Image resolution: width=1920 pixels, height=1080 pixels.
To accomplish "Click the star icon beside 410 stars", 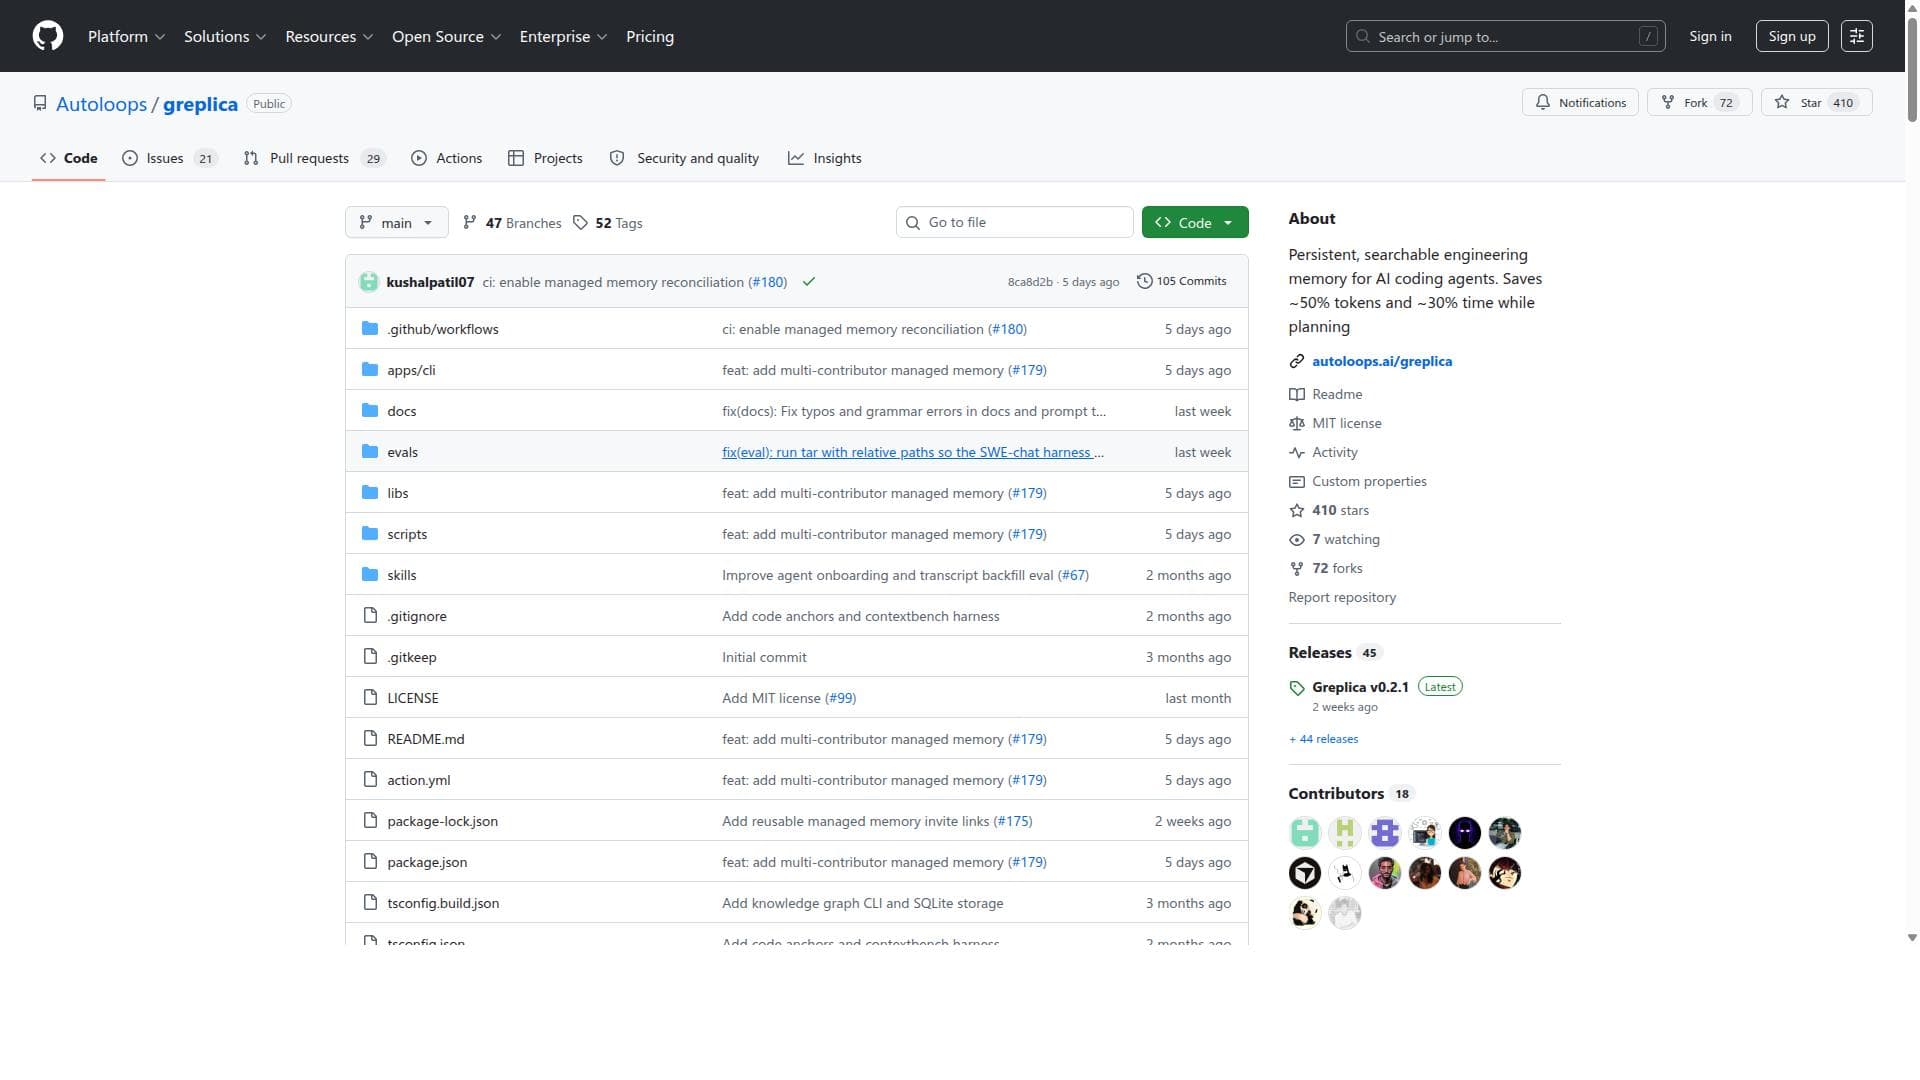I will coord(1297,510).
